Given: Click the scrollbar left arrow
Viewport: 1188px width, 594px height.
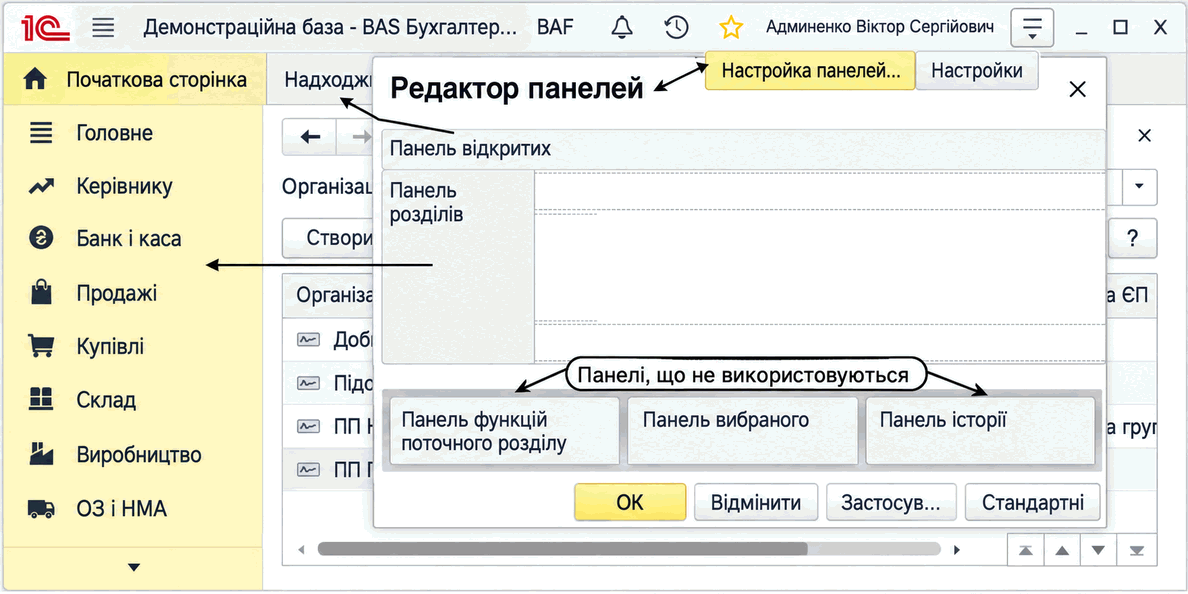Looking at the screenshot, I should 301,549.
